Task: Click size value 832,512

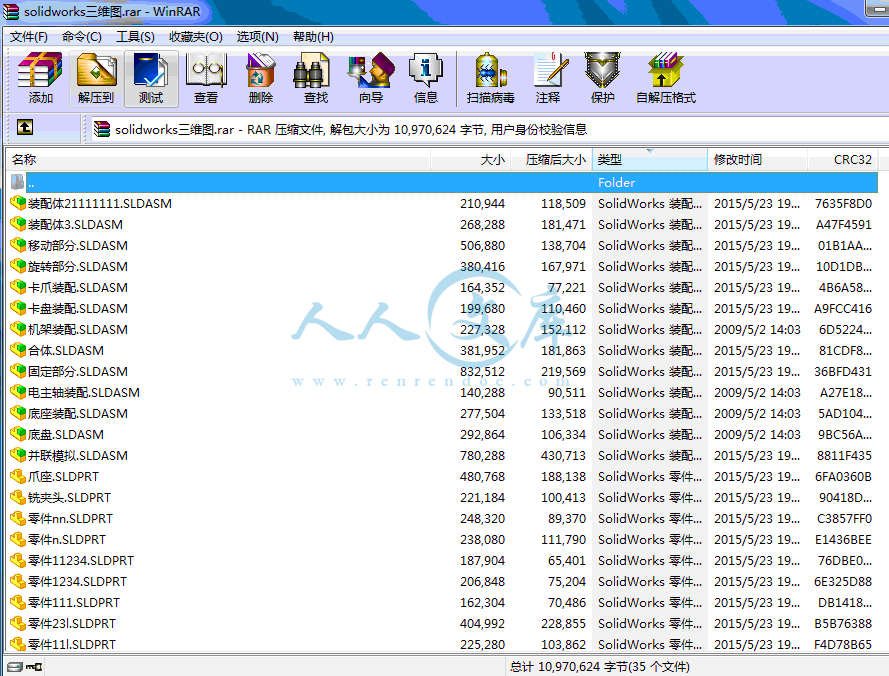Action: 482,371
